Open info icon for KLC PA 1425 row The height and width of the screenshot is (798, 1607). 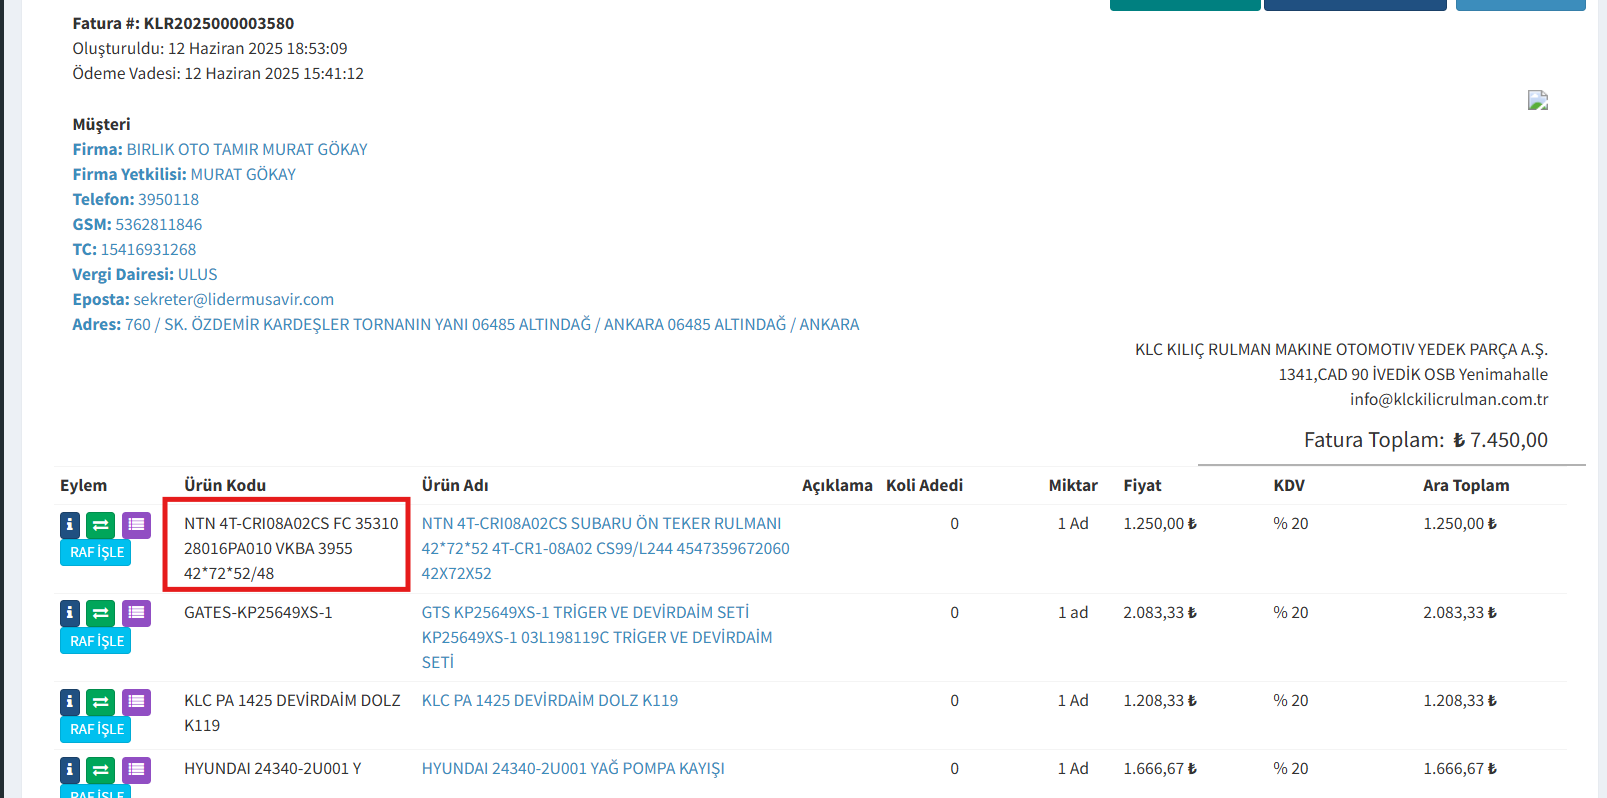pos(70,702)
